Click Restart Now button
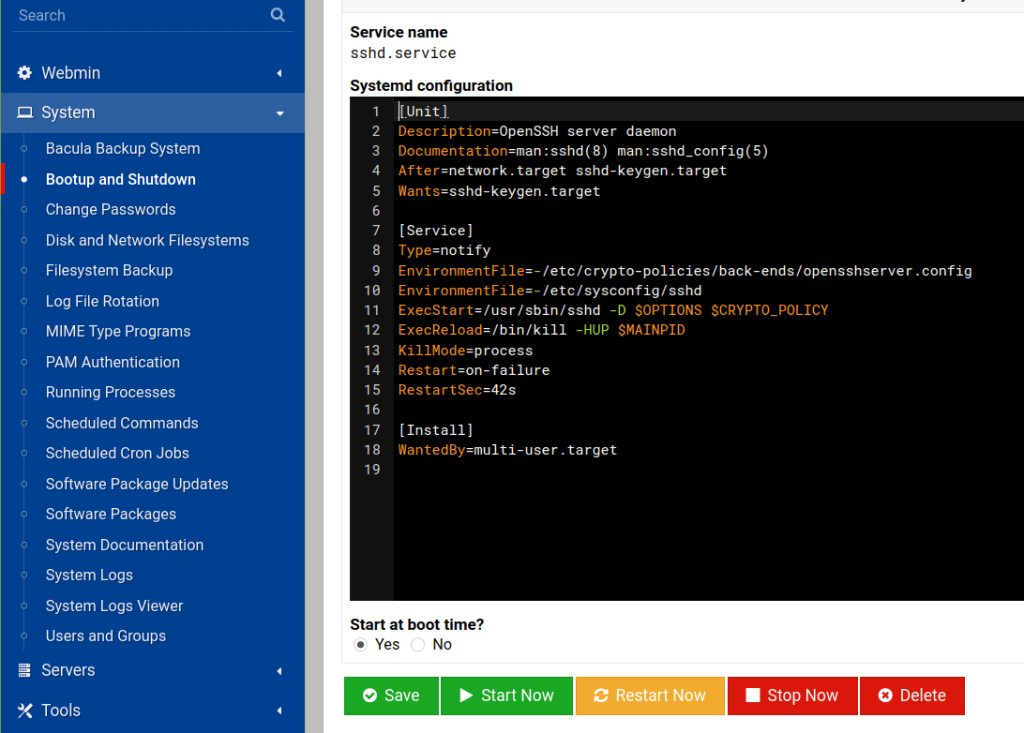Image resolution: width=1024 pixels, height=733 pixels. 650,696
